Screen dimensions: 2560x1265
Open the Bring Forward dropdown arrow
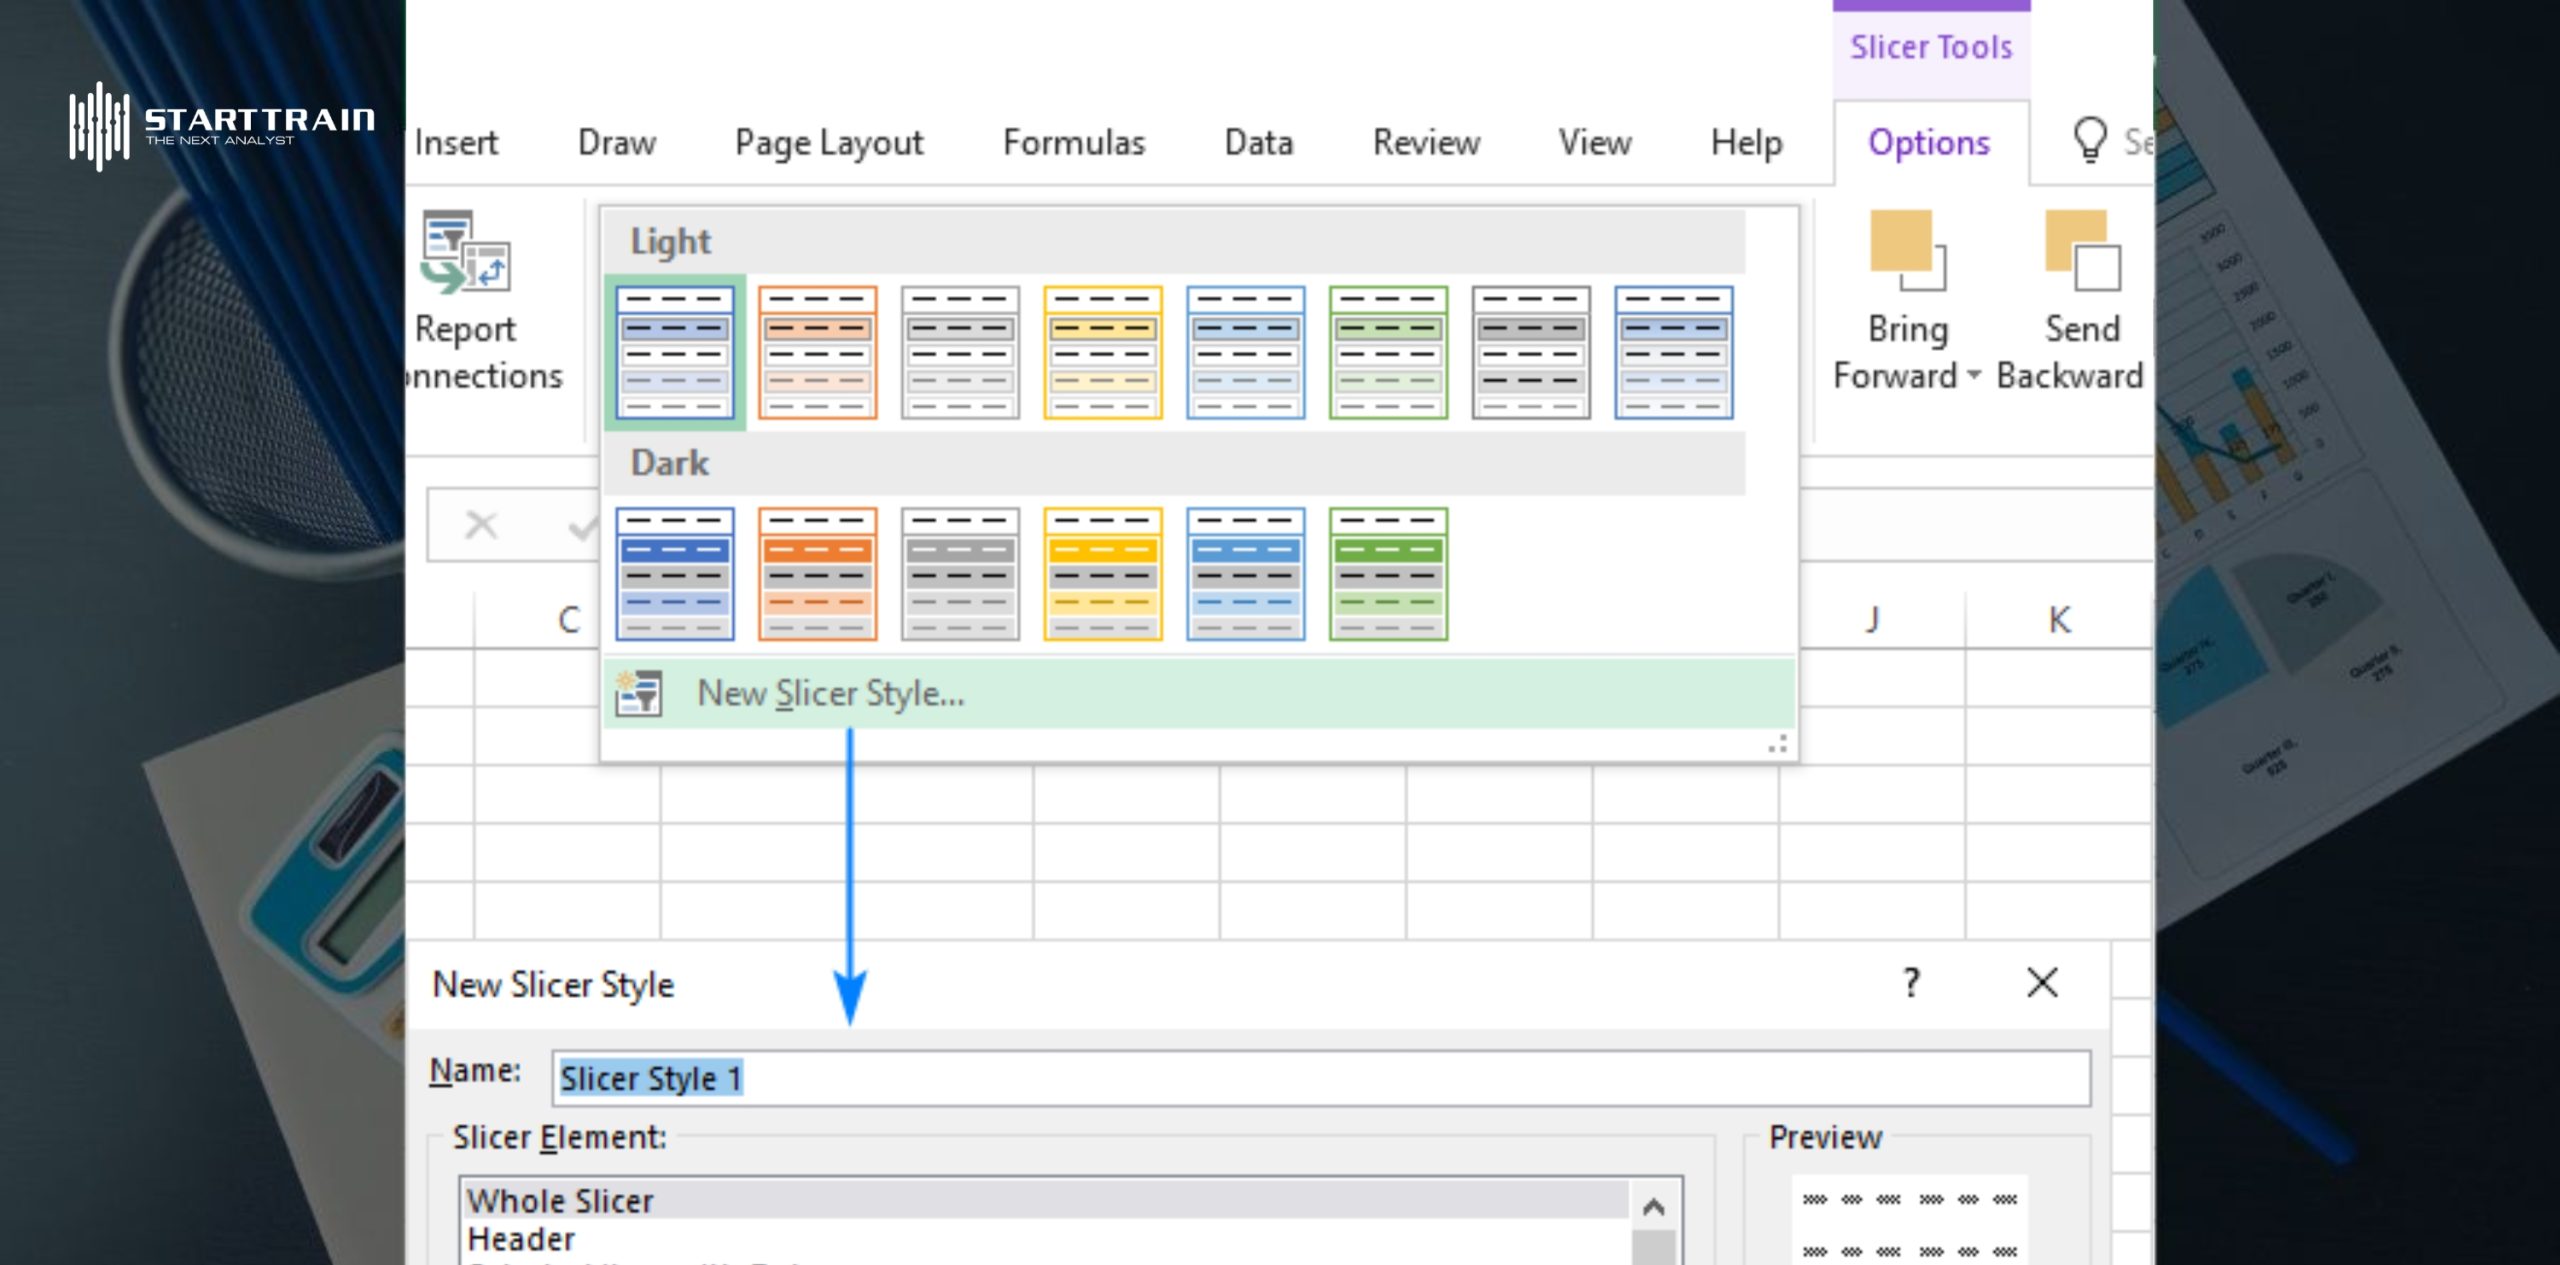1974,376
